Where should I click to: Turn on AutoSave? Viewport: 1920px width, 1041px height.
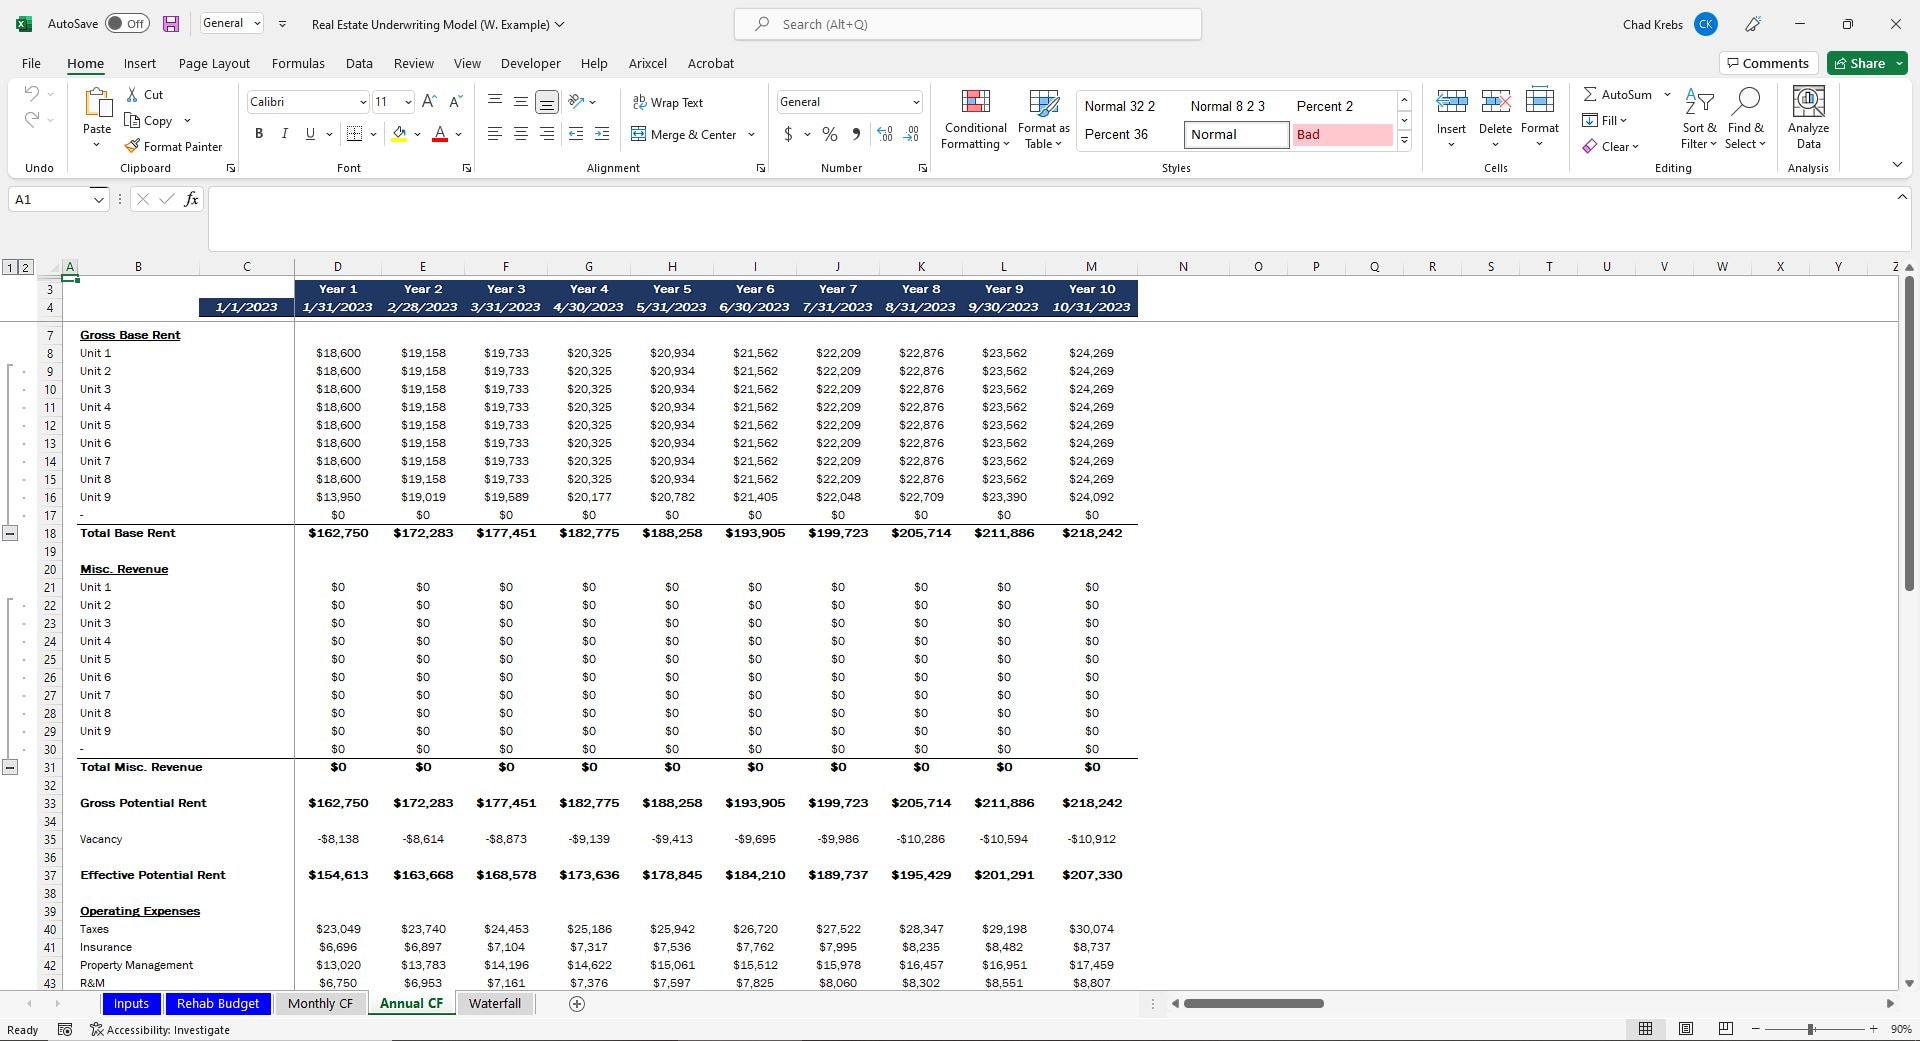(x=127, y=22)
